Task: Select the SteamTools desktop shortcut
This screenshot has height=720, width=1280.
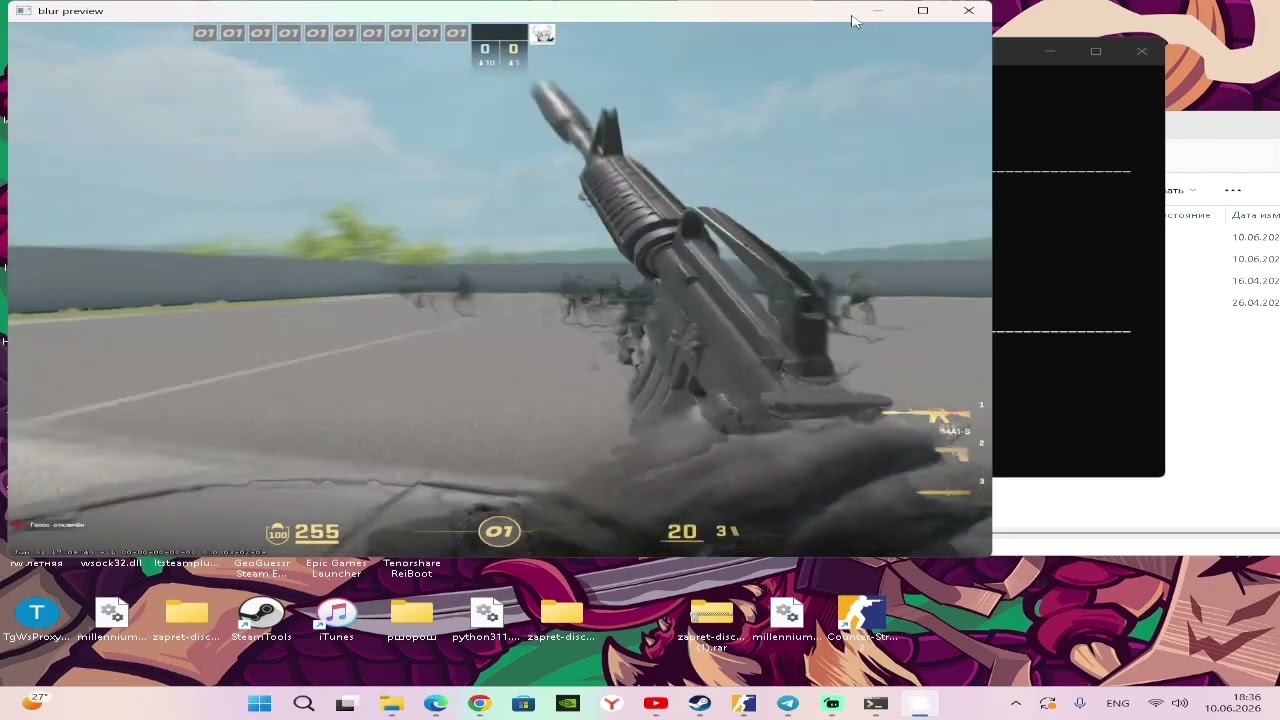Action: 261,620
